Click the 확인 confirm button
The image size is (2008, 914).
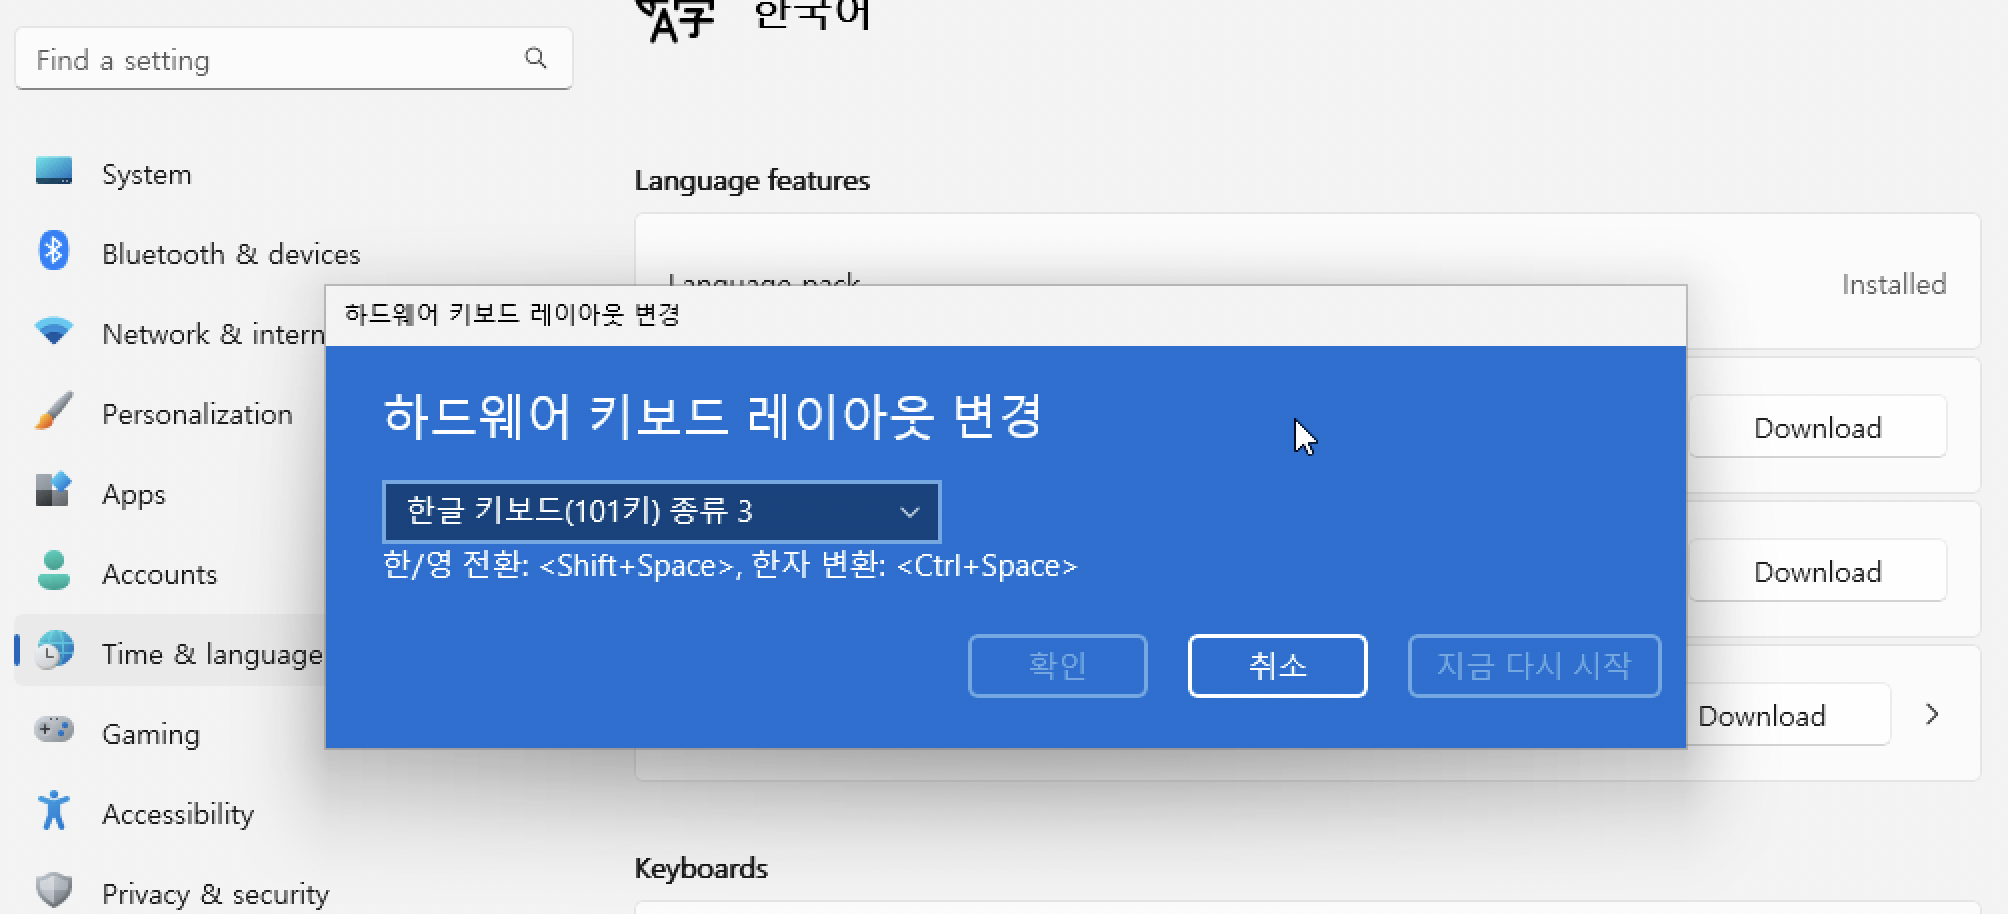pyautogui.click(x=1057, y=665)
